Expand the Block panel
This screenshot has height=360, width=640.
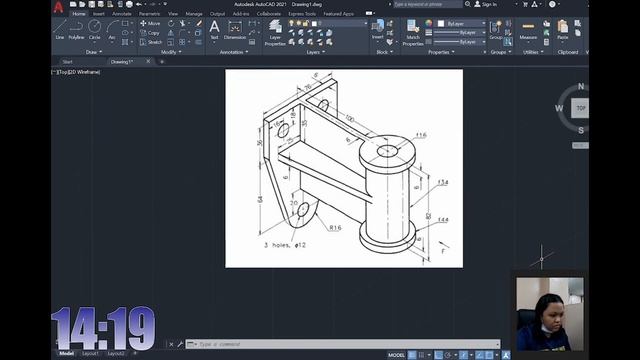point(384,52)
